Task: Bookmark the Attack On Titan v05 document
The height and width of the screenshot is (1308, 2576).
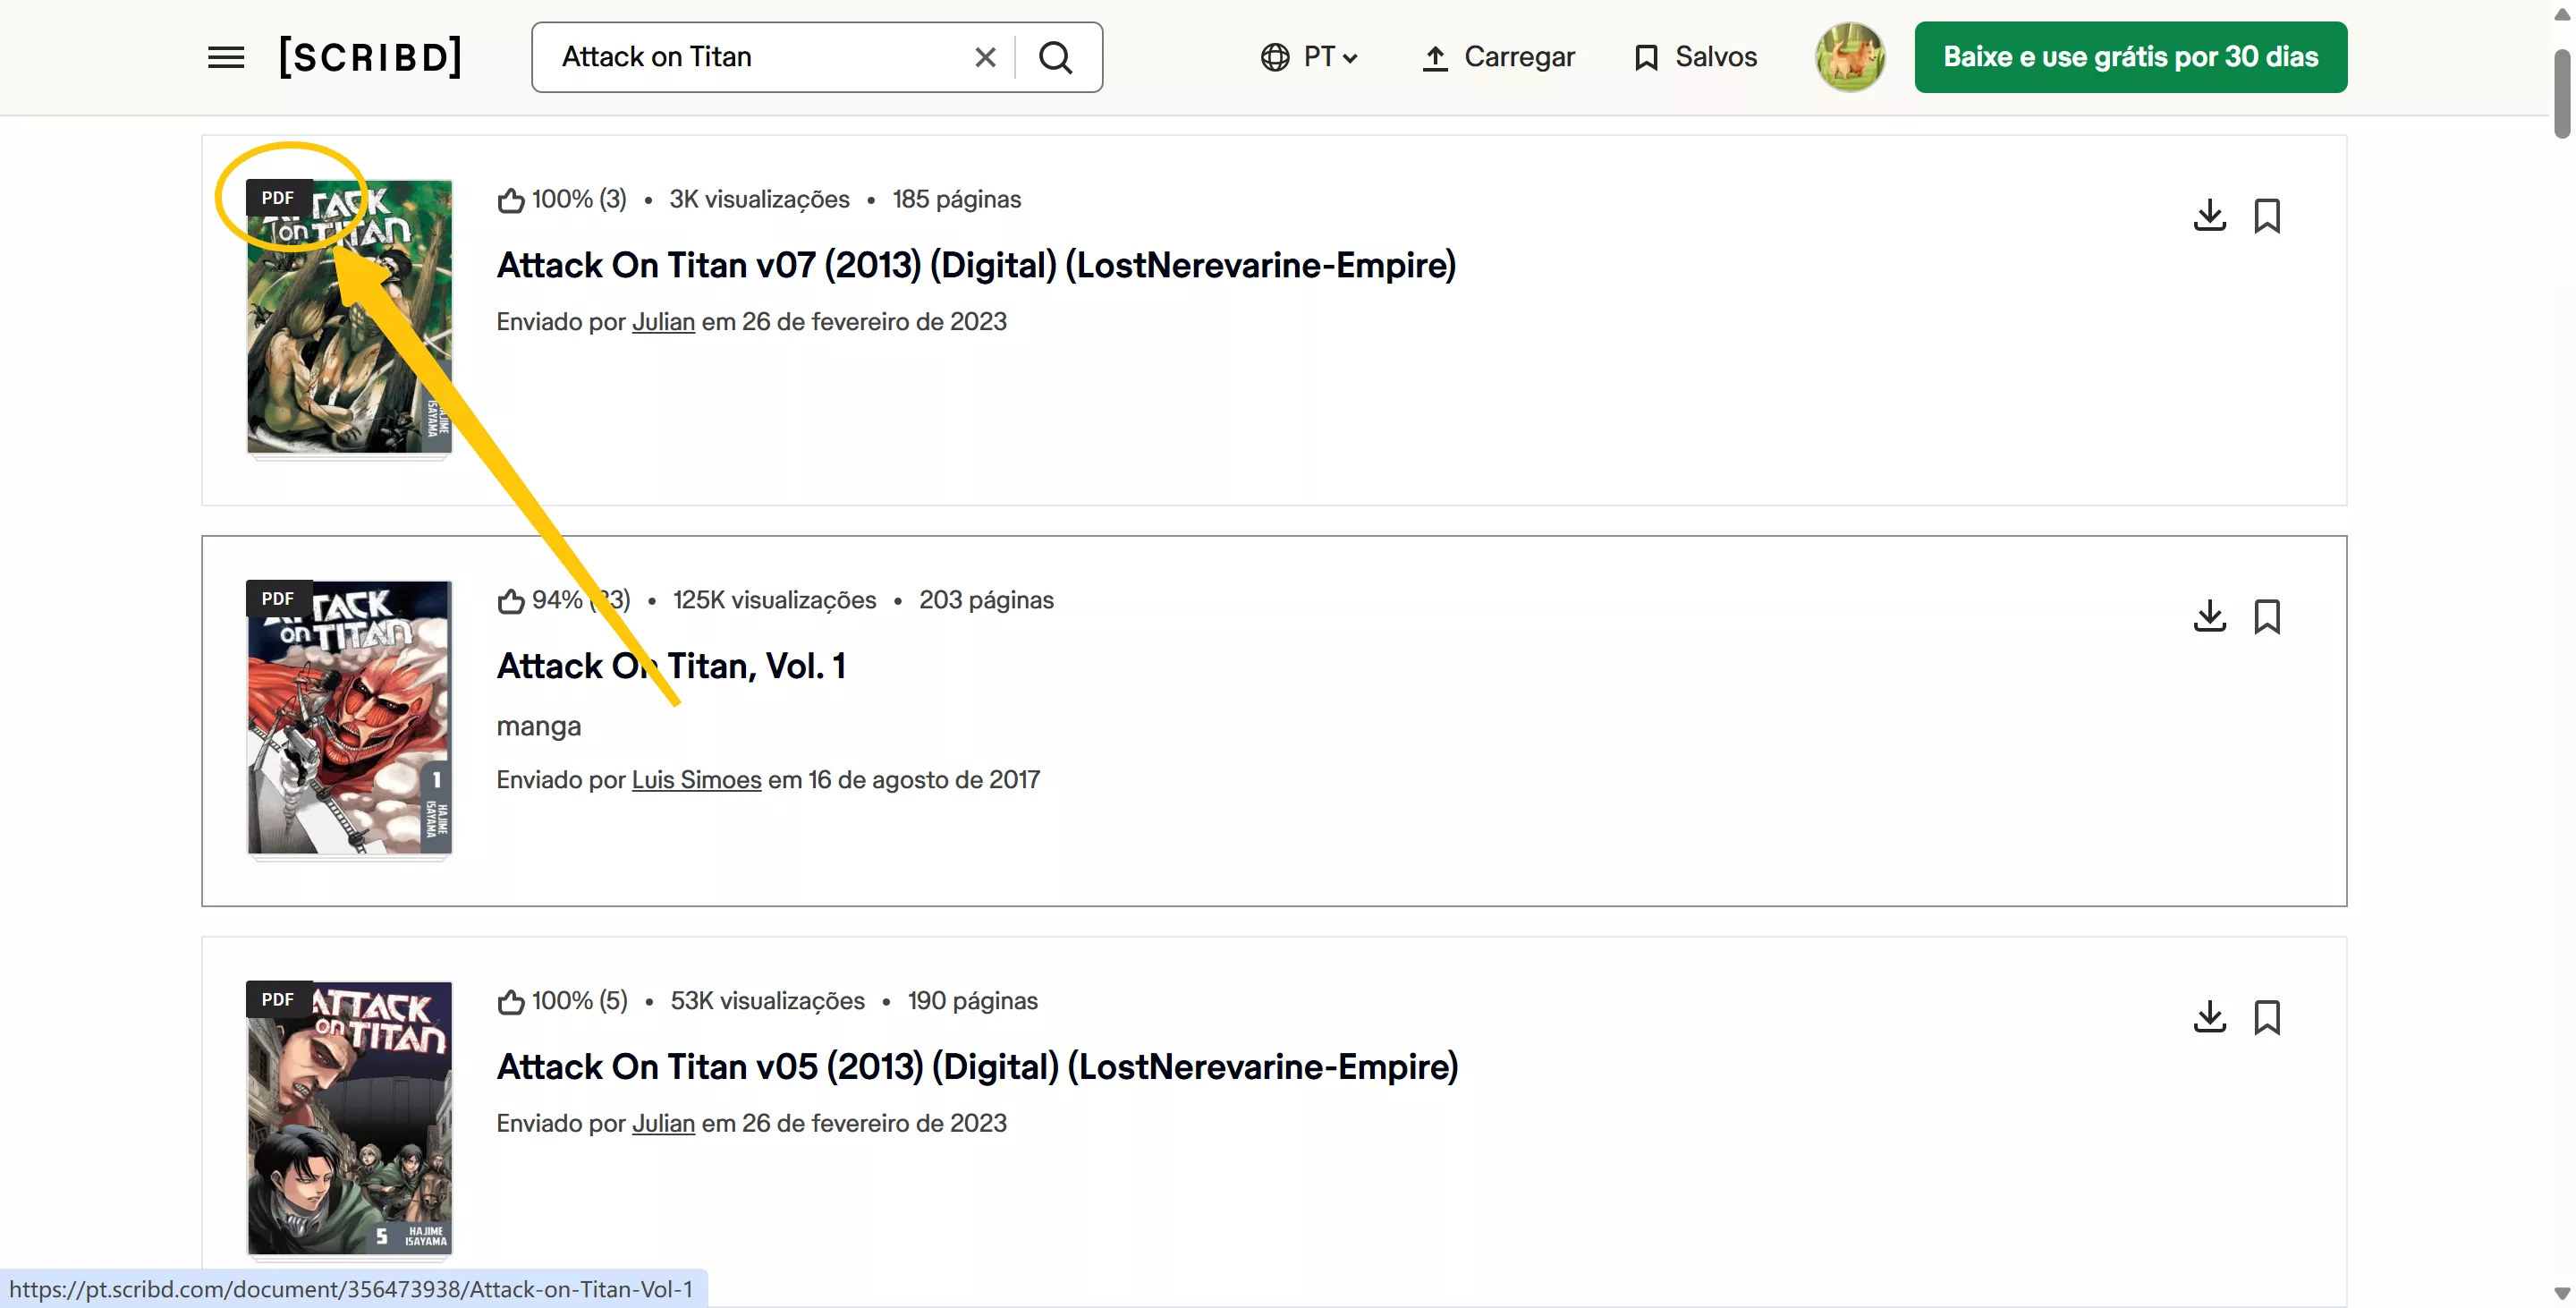Action: (x=2267, y=1017)
